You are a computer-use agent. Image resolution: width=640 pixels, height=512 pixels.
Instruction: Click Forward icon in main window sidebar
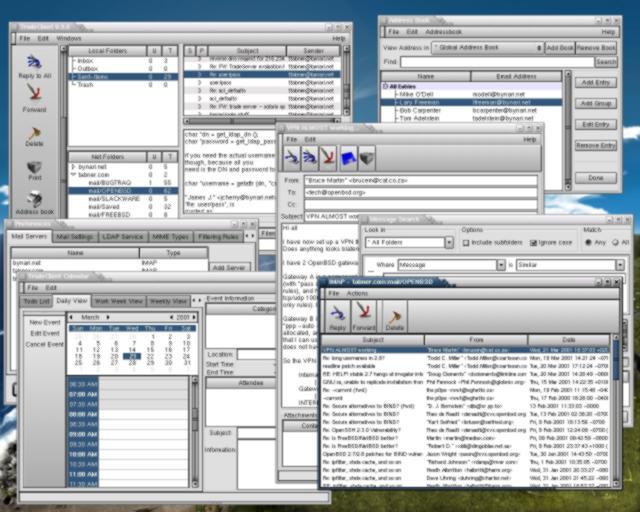(x=34, y=93)
